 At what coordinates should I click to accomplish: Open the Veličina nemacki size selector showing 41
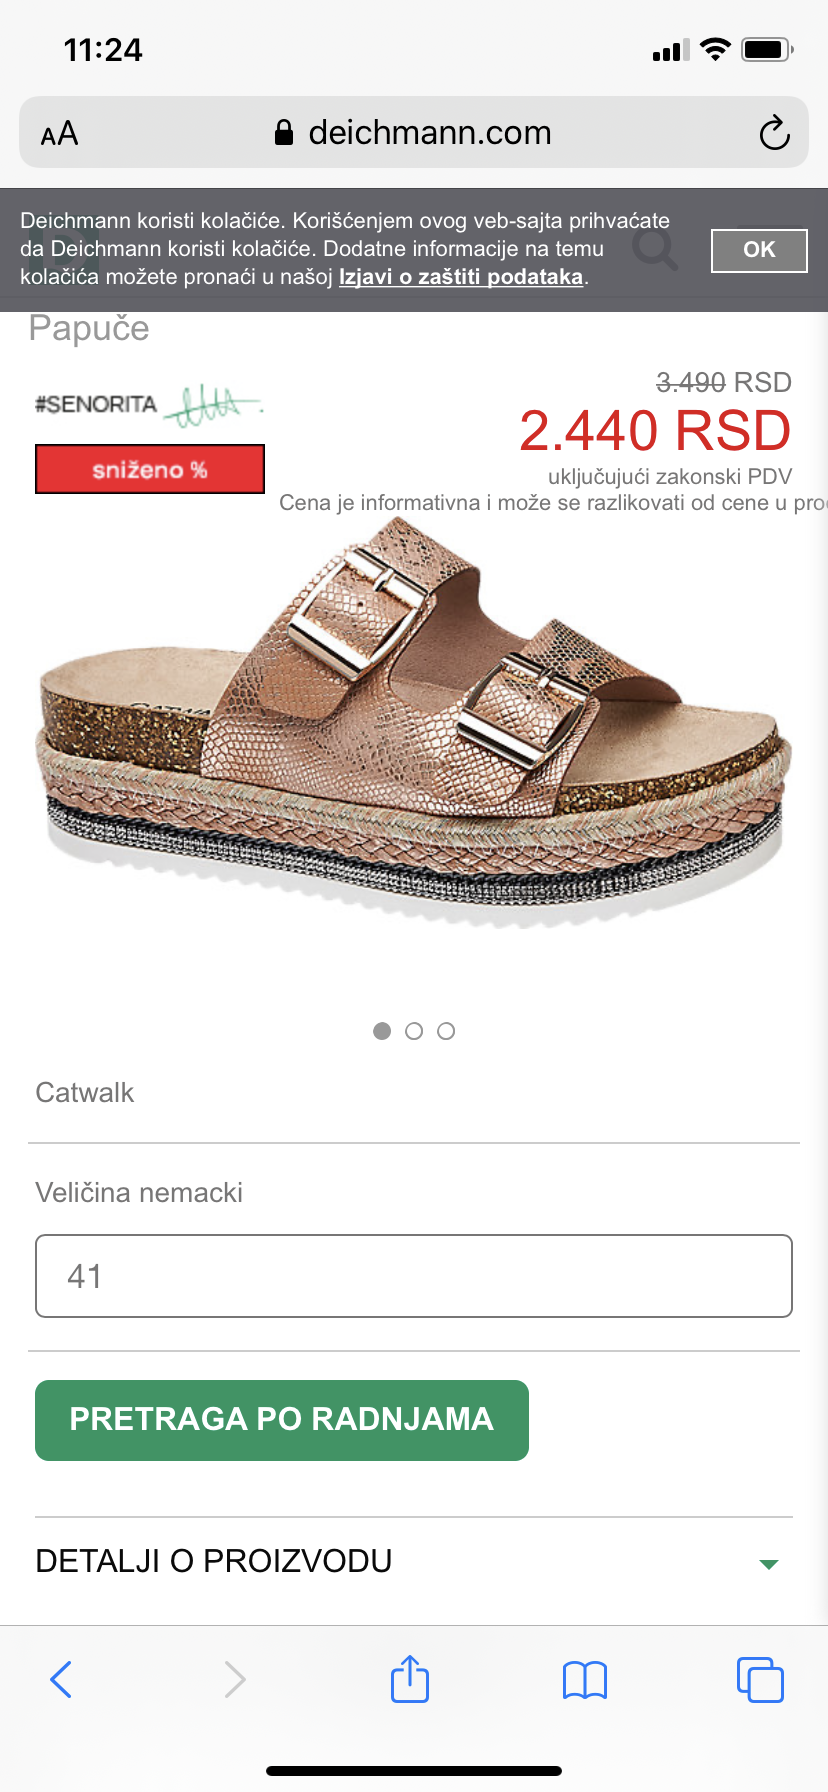point(414,1276)
